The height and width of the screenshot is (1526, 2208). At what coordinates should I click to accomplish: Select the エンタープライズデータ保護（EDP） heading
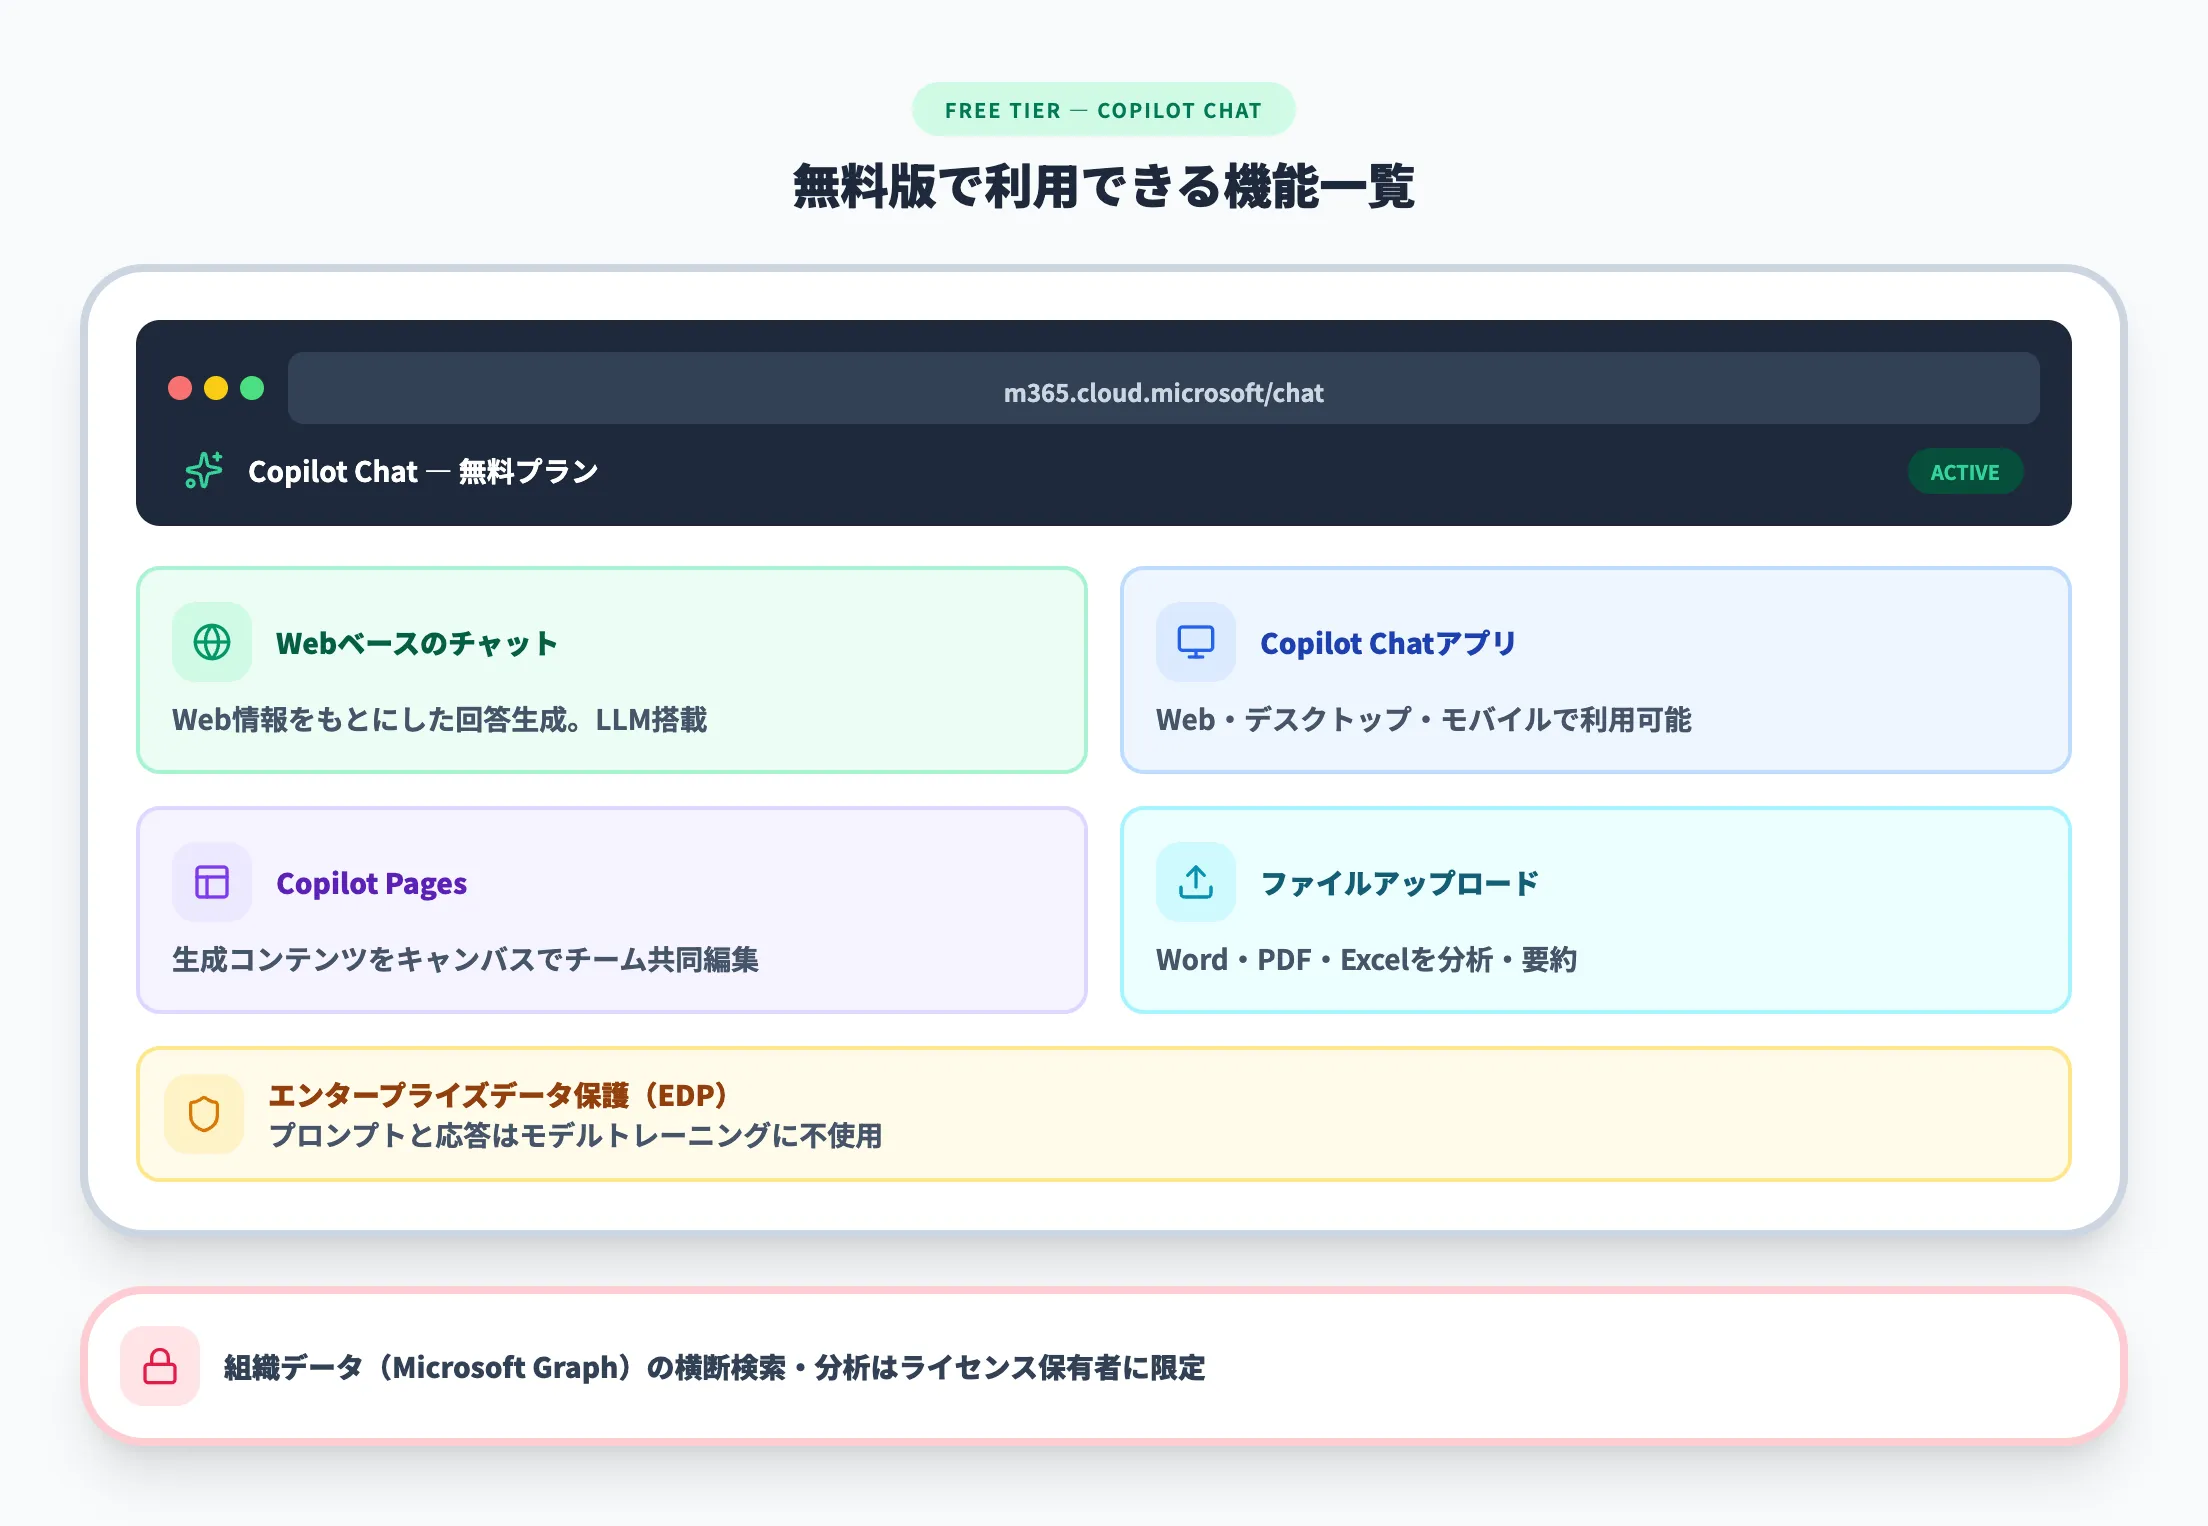click(x=498, y=1095)
